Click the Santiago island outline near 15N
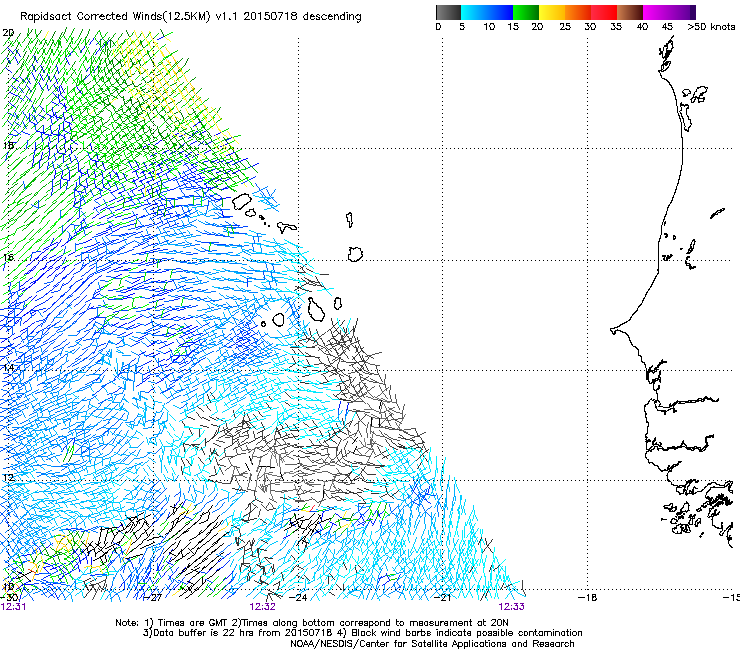 point(316,308)
